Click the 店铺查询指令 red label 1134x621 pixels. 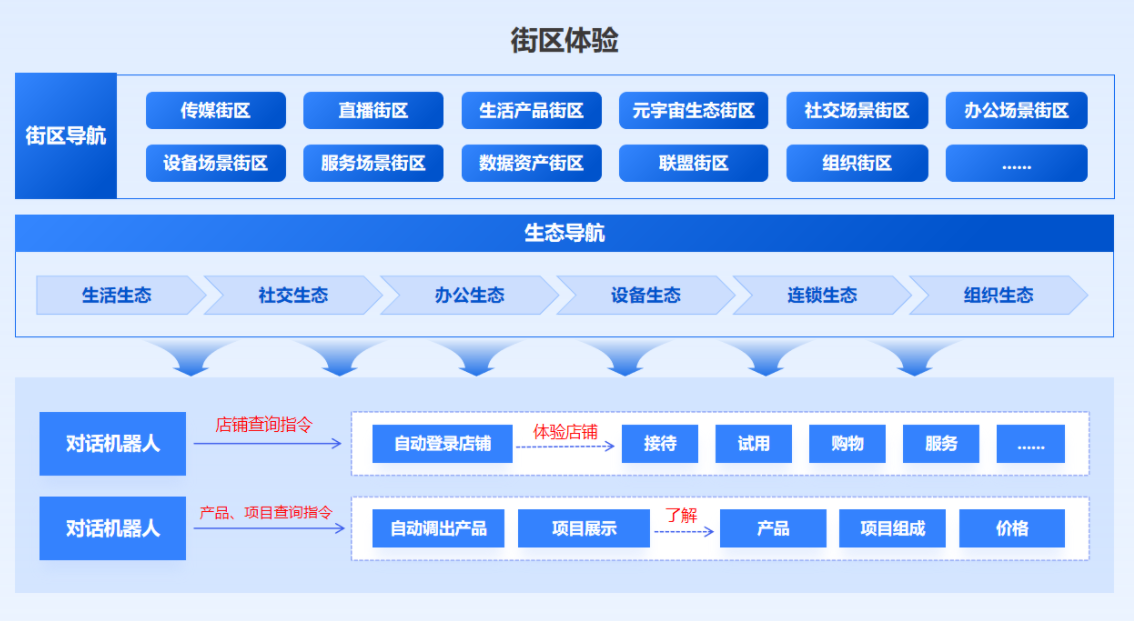264,424
